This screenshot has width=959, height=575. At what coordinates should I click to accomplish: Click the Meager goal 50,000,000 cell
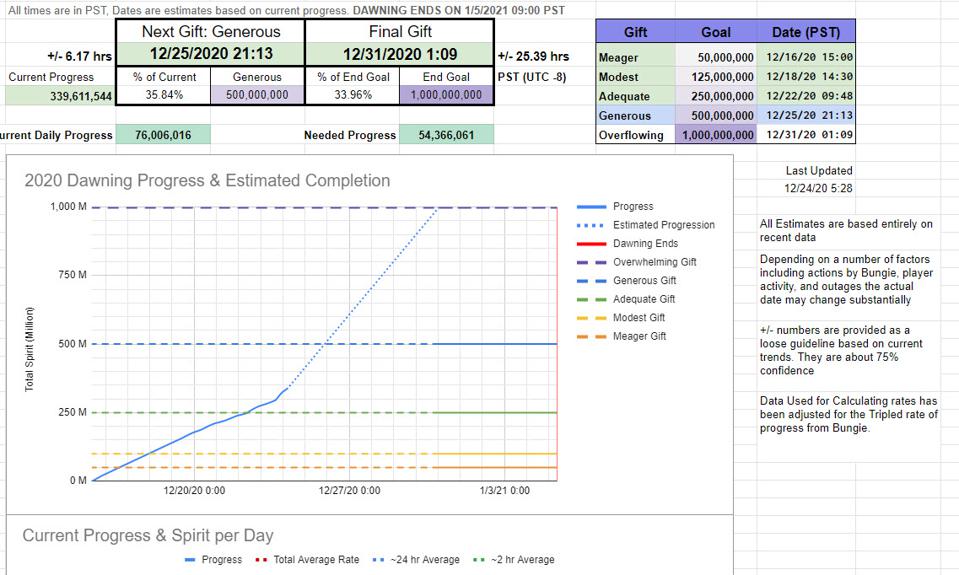(x=716, y=57)
